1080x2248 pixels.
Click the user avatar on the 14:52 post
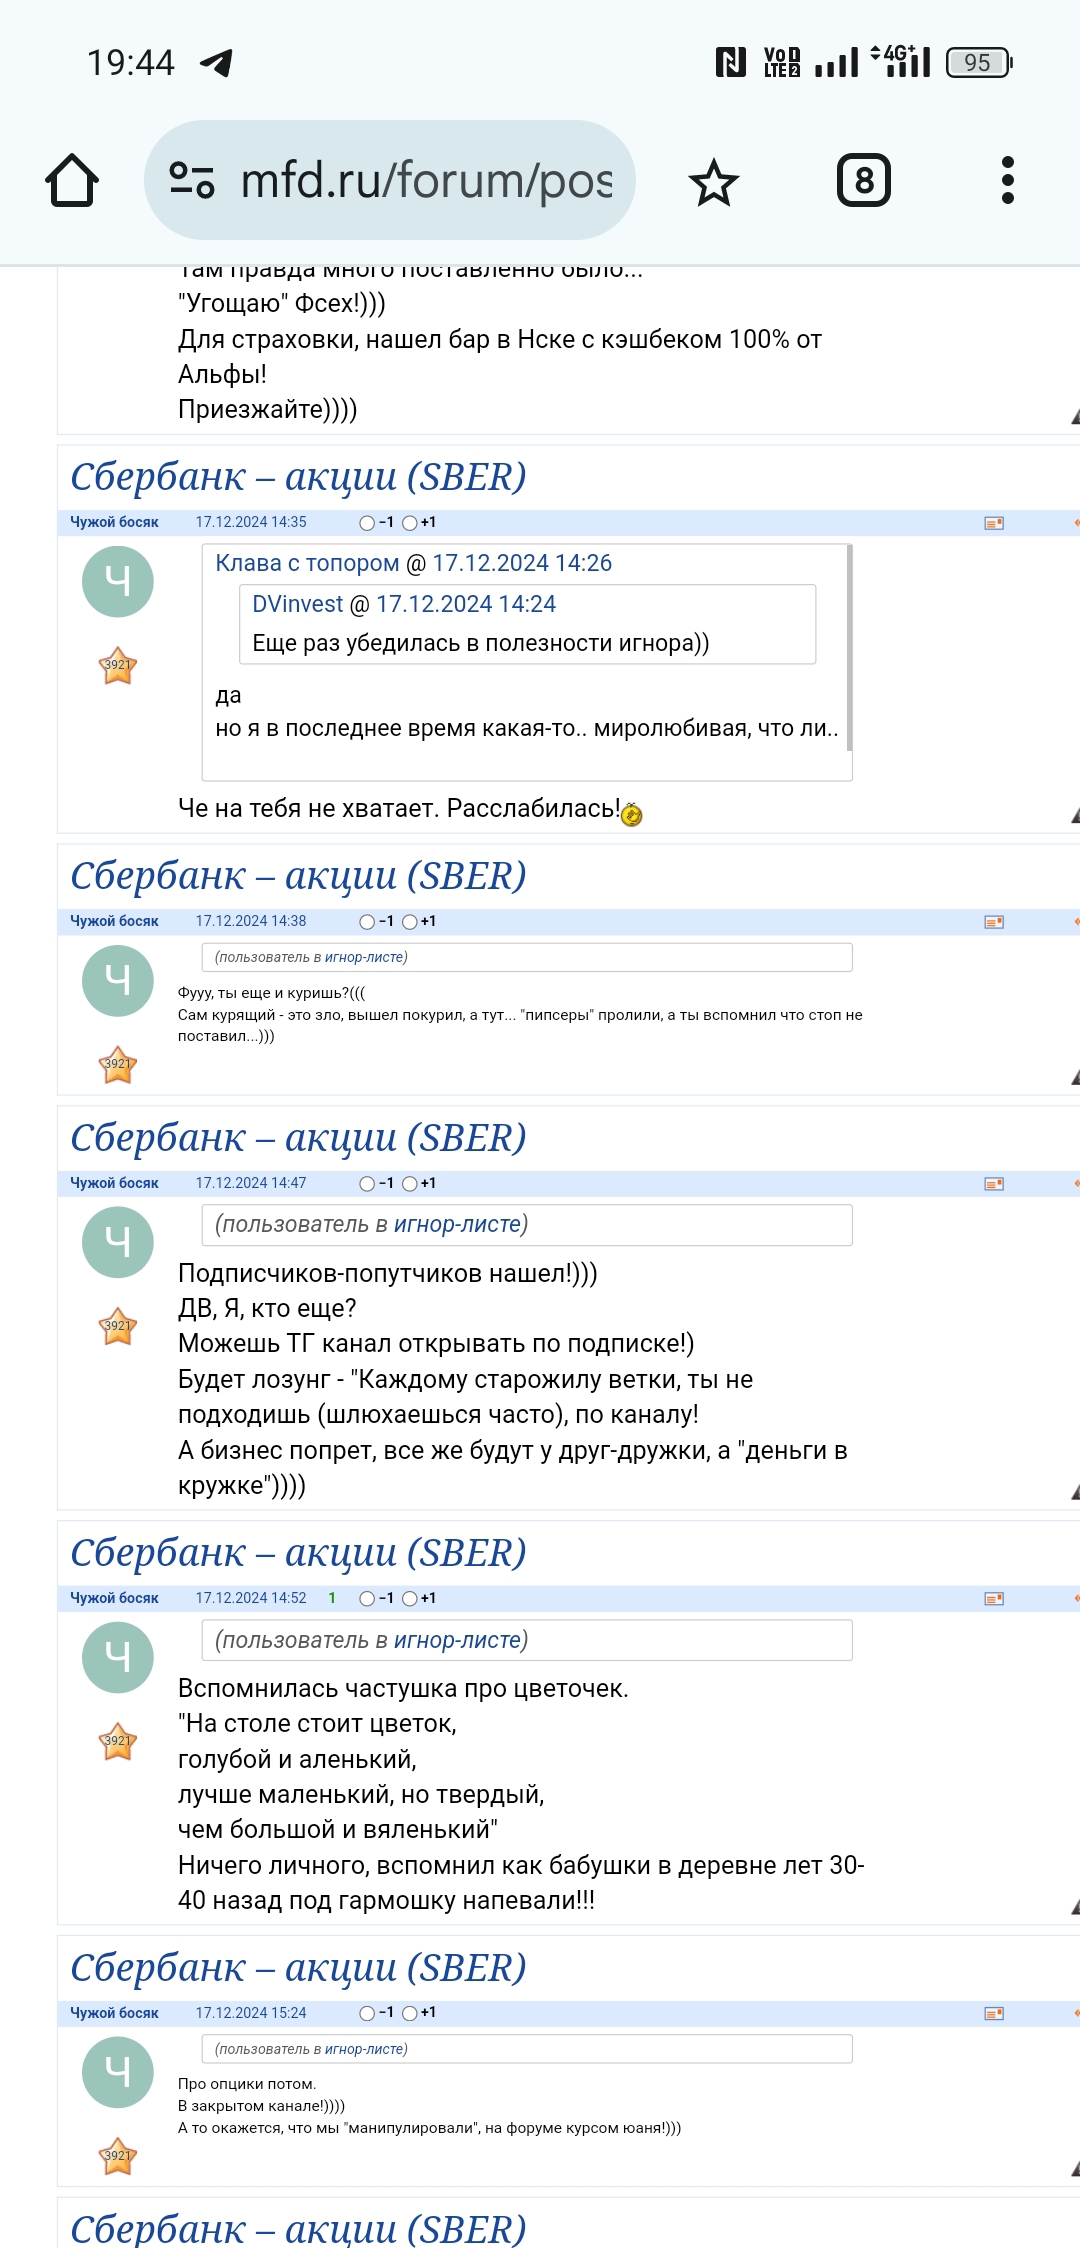click(118, 1657)
